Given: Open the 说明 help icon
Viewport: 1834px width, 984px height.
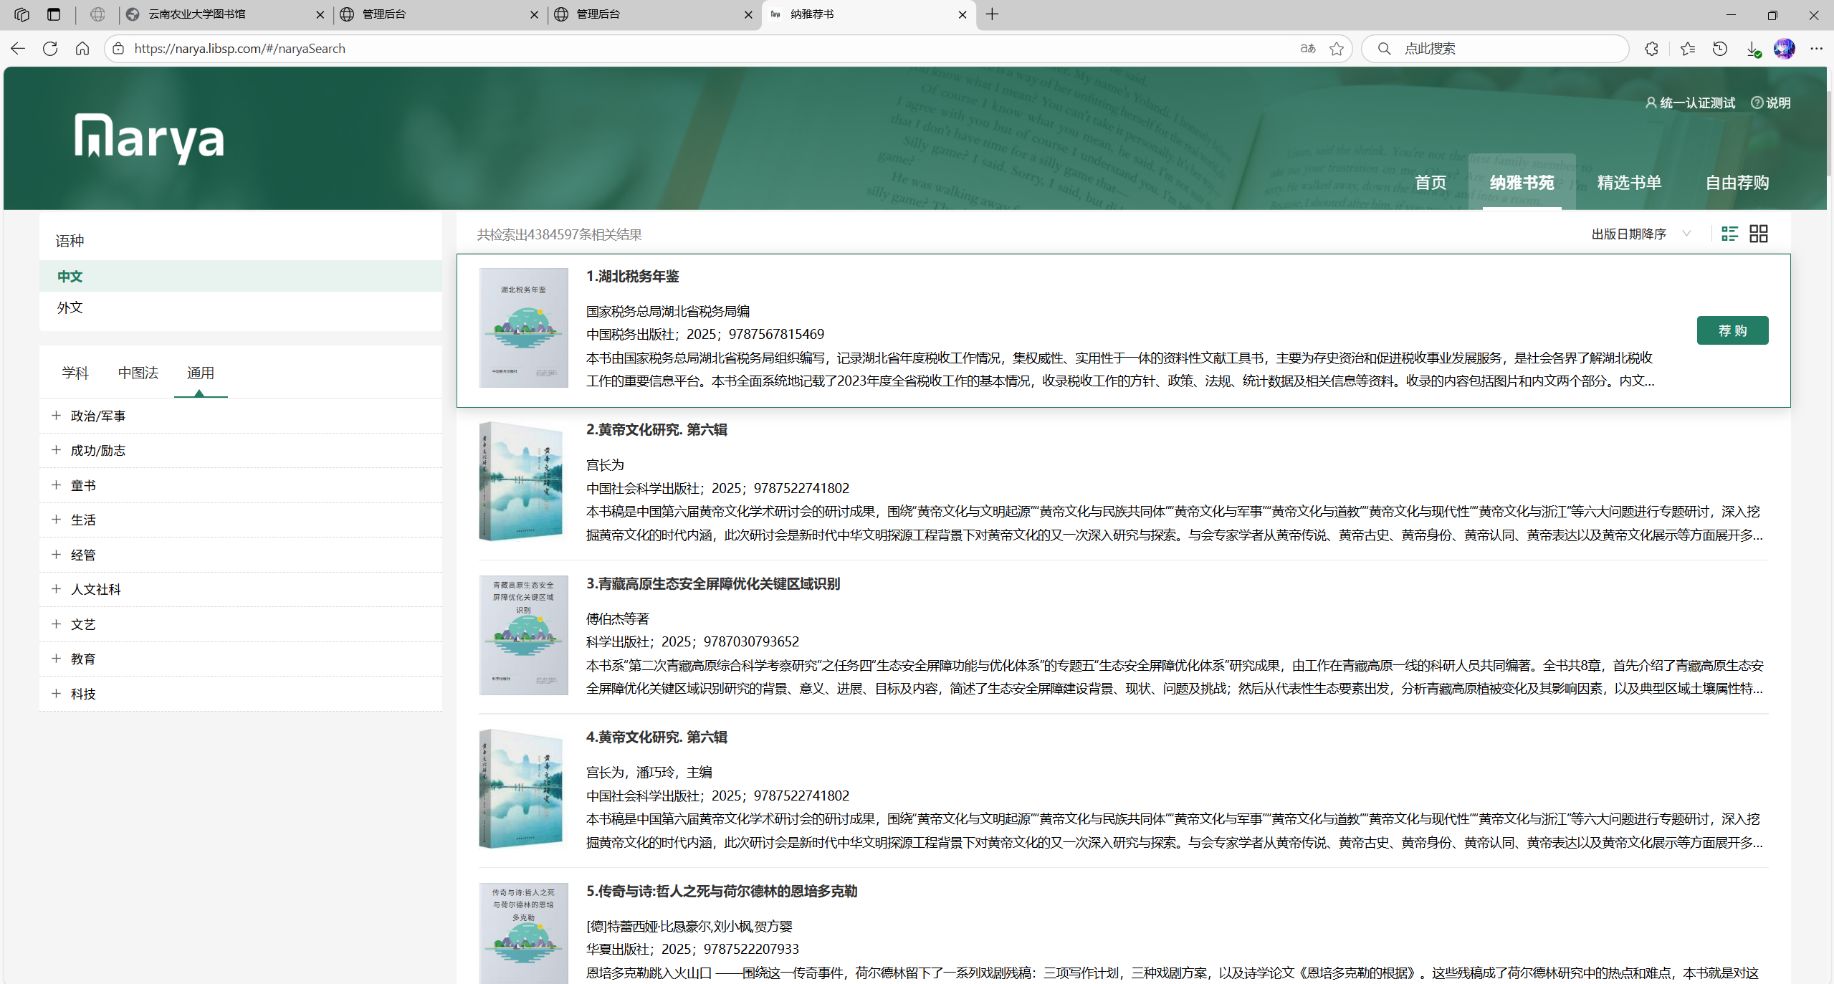Looking at the screenshot, I should tap(1770, 103).
